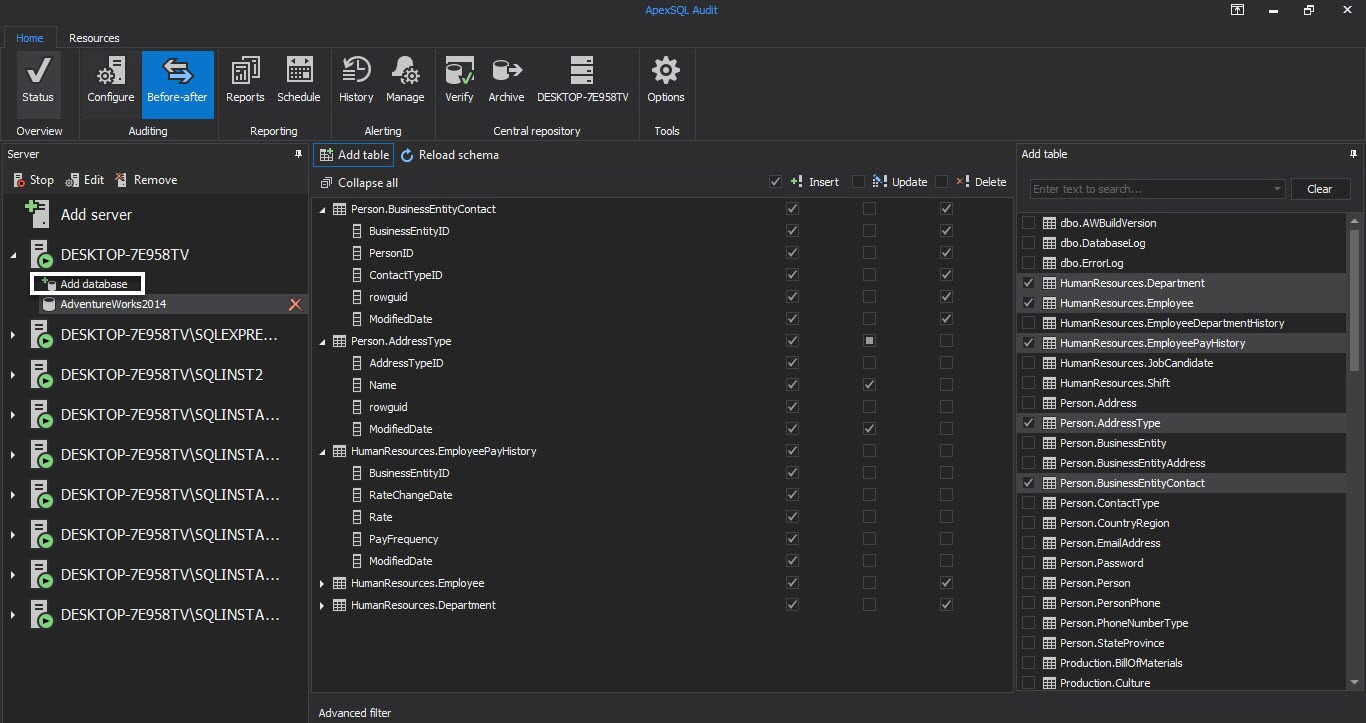
Task: Uncheck Person.BusinessEntityContact in Add table list
Action: (x=1029, y=483)
